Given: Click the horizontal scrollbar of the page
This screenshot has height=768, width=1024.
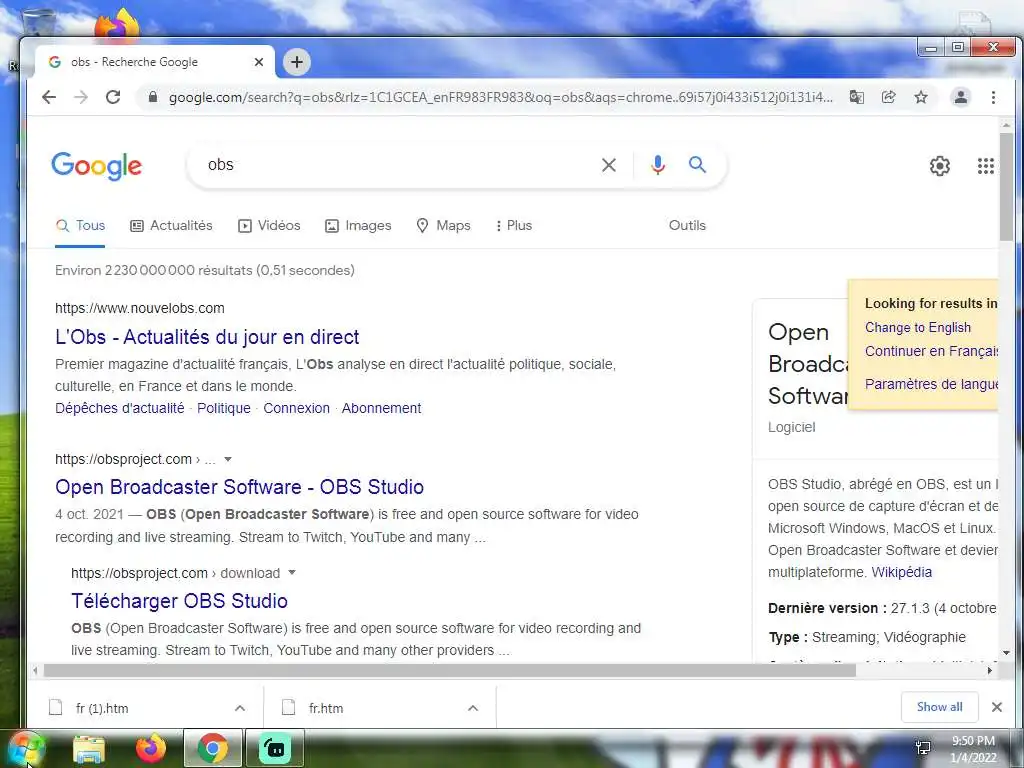Looking at the screenshot, I should [449, 670].
